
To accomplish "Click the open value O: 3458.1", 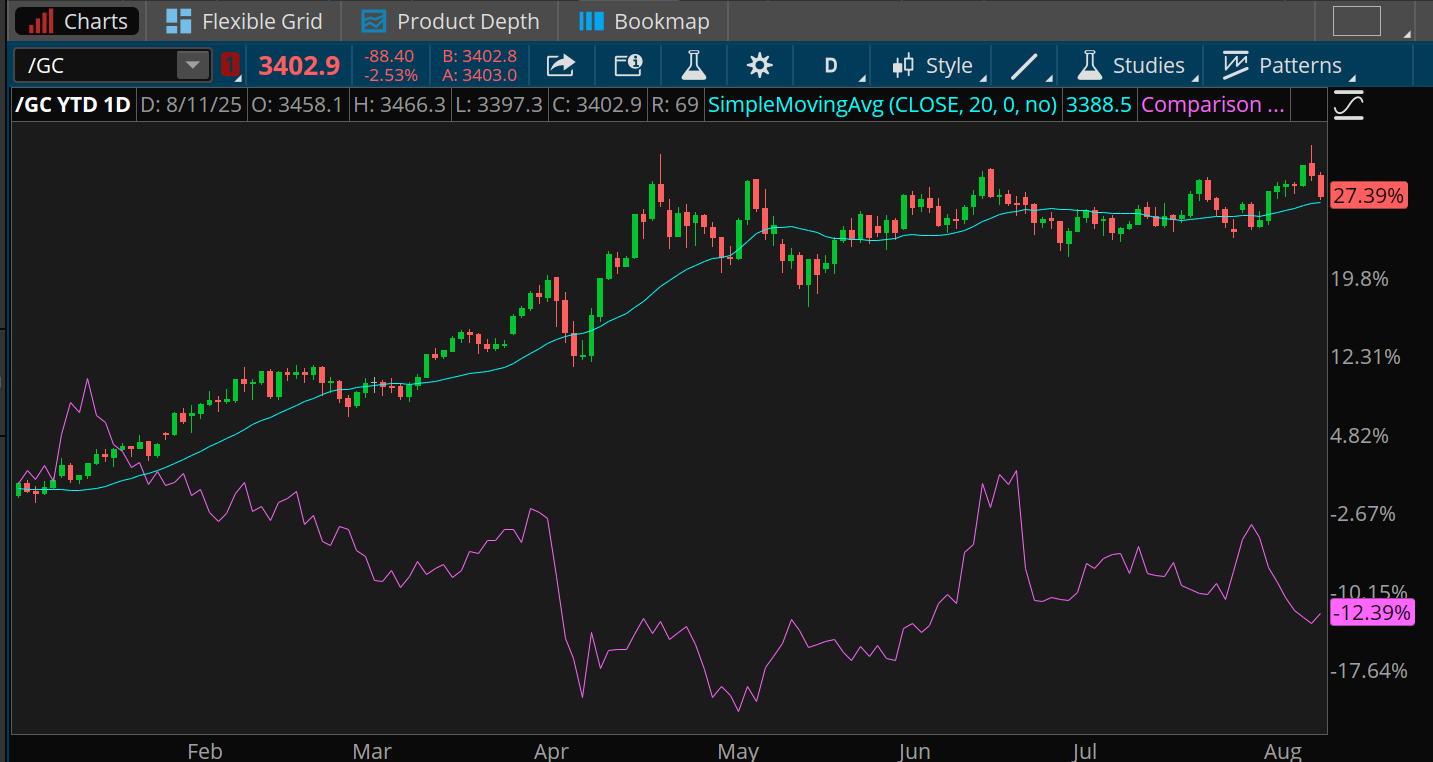I will click(x=296, y=104).
